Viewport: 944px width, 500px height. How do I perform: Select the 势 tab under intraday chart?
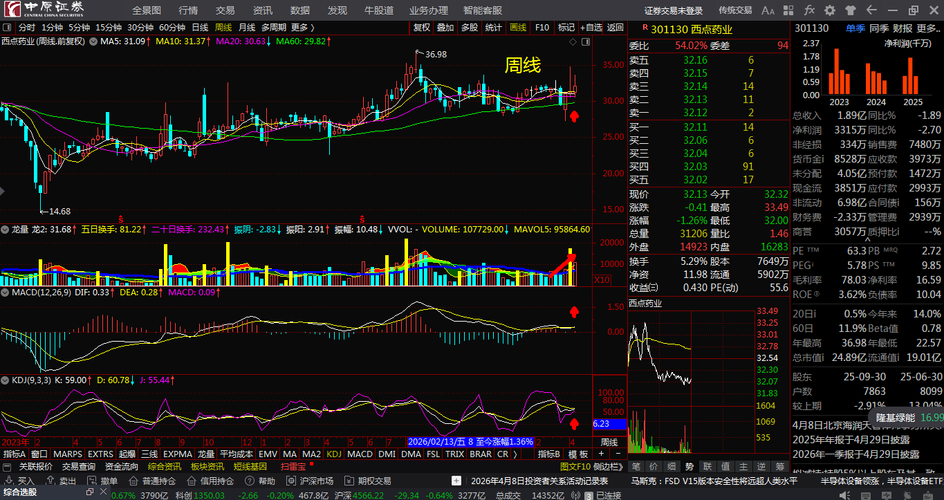(689, 466)
